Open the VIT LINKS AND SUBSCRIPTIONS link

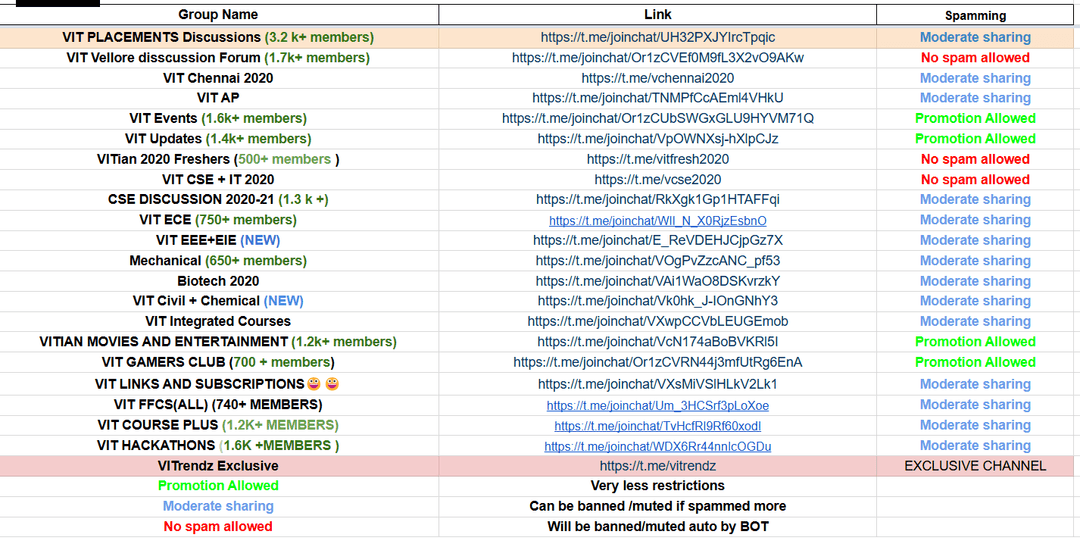(658, 384)
